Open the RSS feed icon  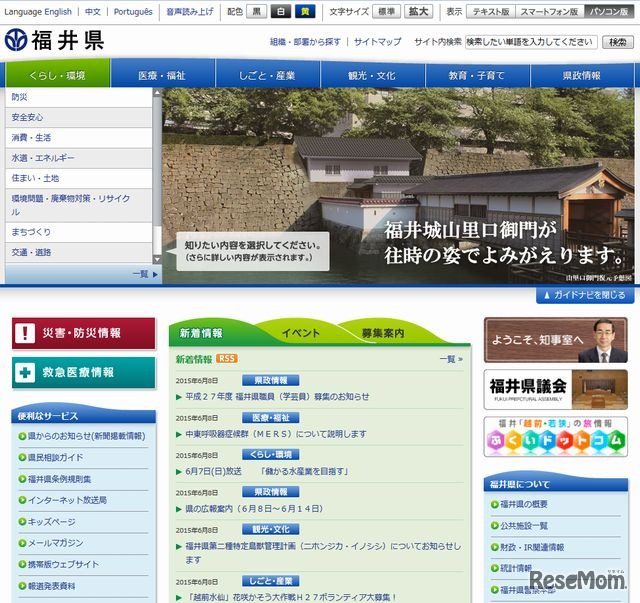[228, 359]
